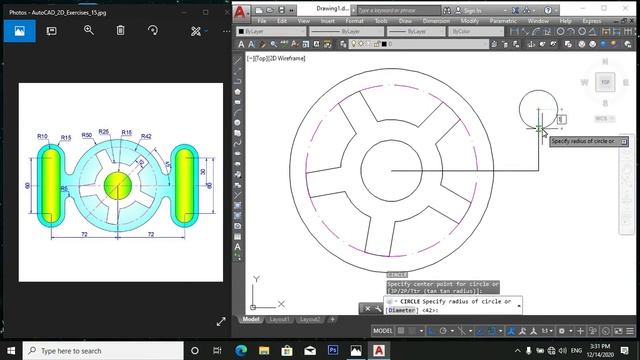
Task: Open the Draw menu
Action: point(405,21)
